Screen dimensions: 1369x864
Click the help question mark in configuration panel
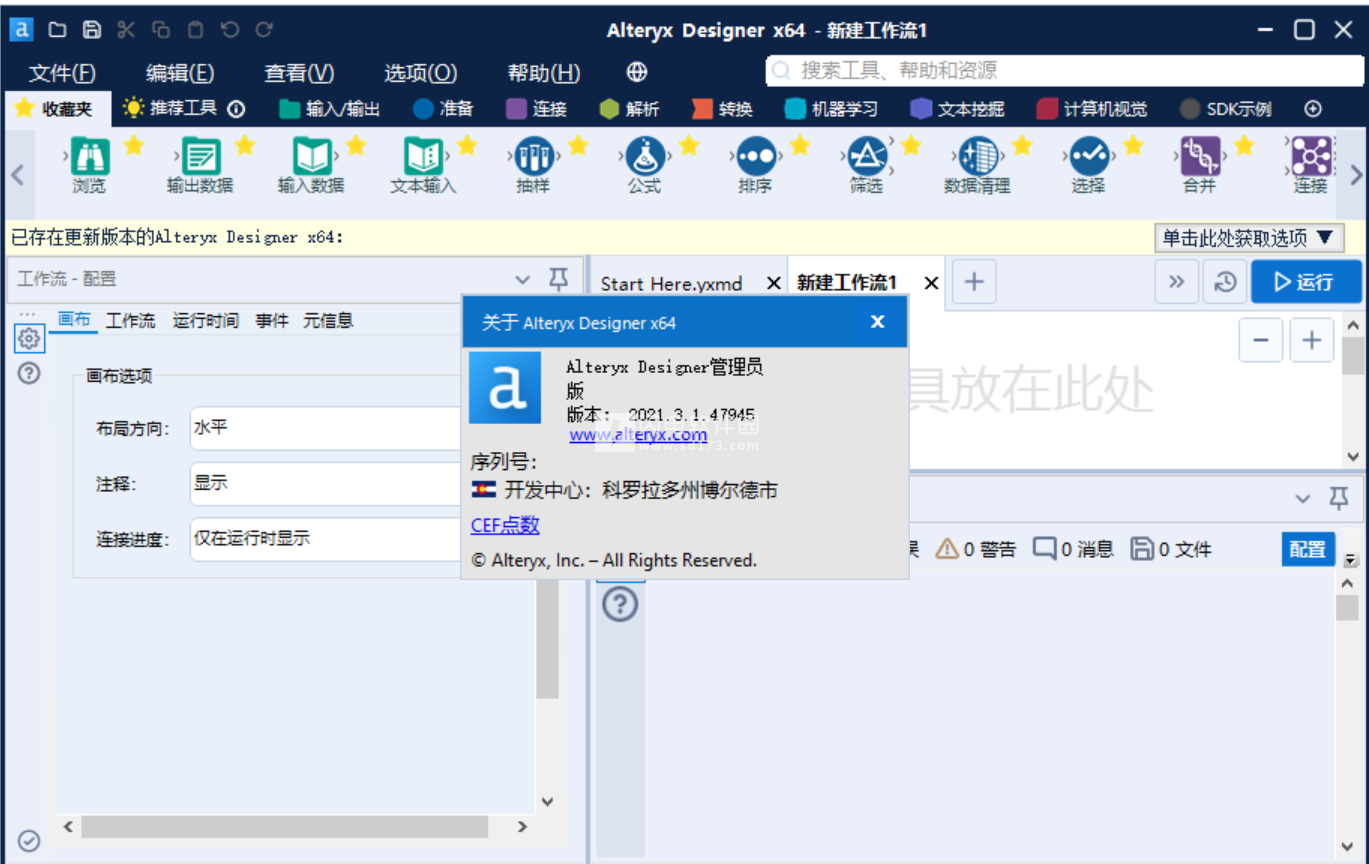coord(29,374)
